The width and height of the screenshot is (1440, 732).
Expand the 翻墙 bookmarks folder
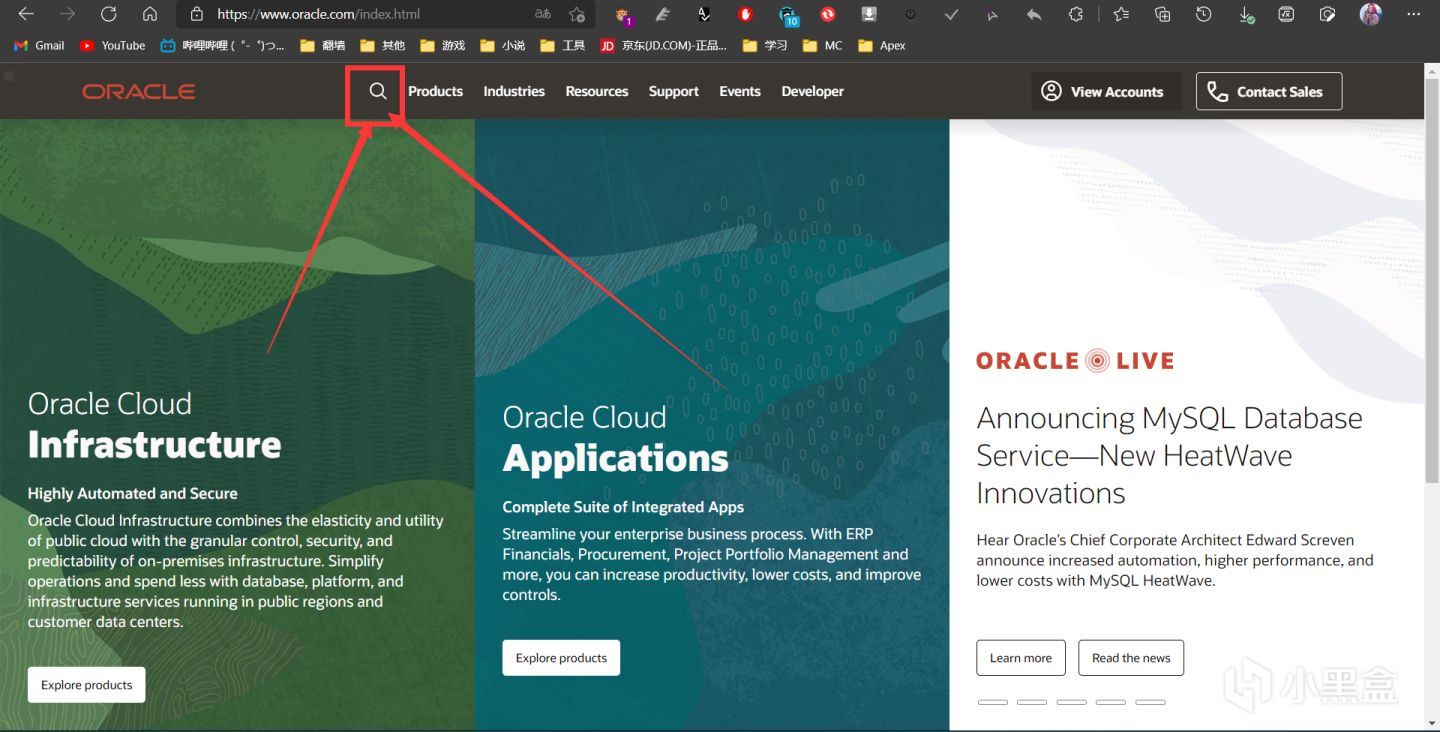click(322, 45)
